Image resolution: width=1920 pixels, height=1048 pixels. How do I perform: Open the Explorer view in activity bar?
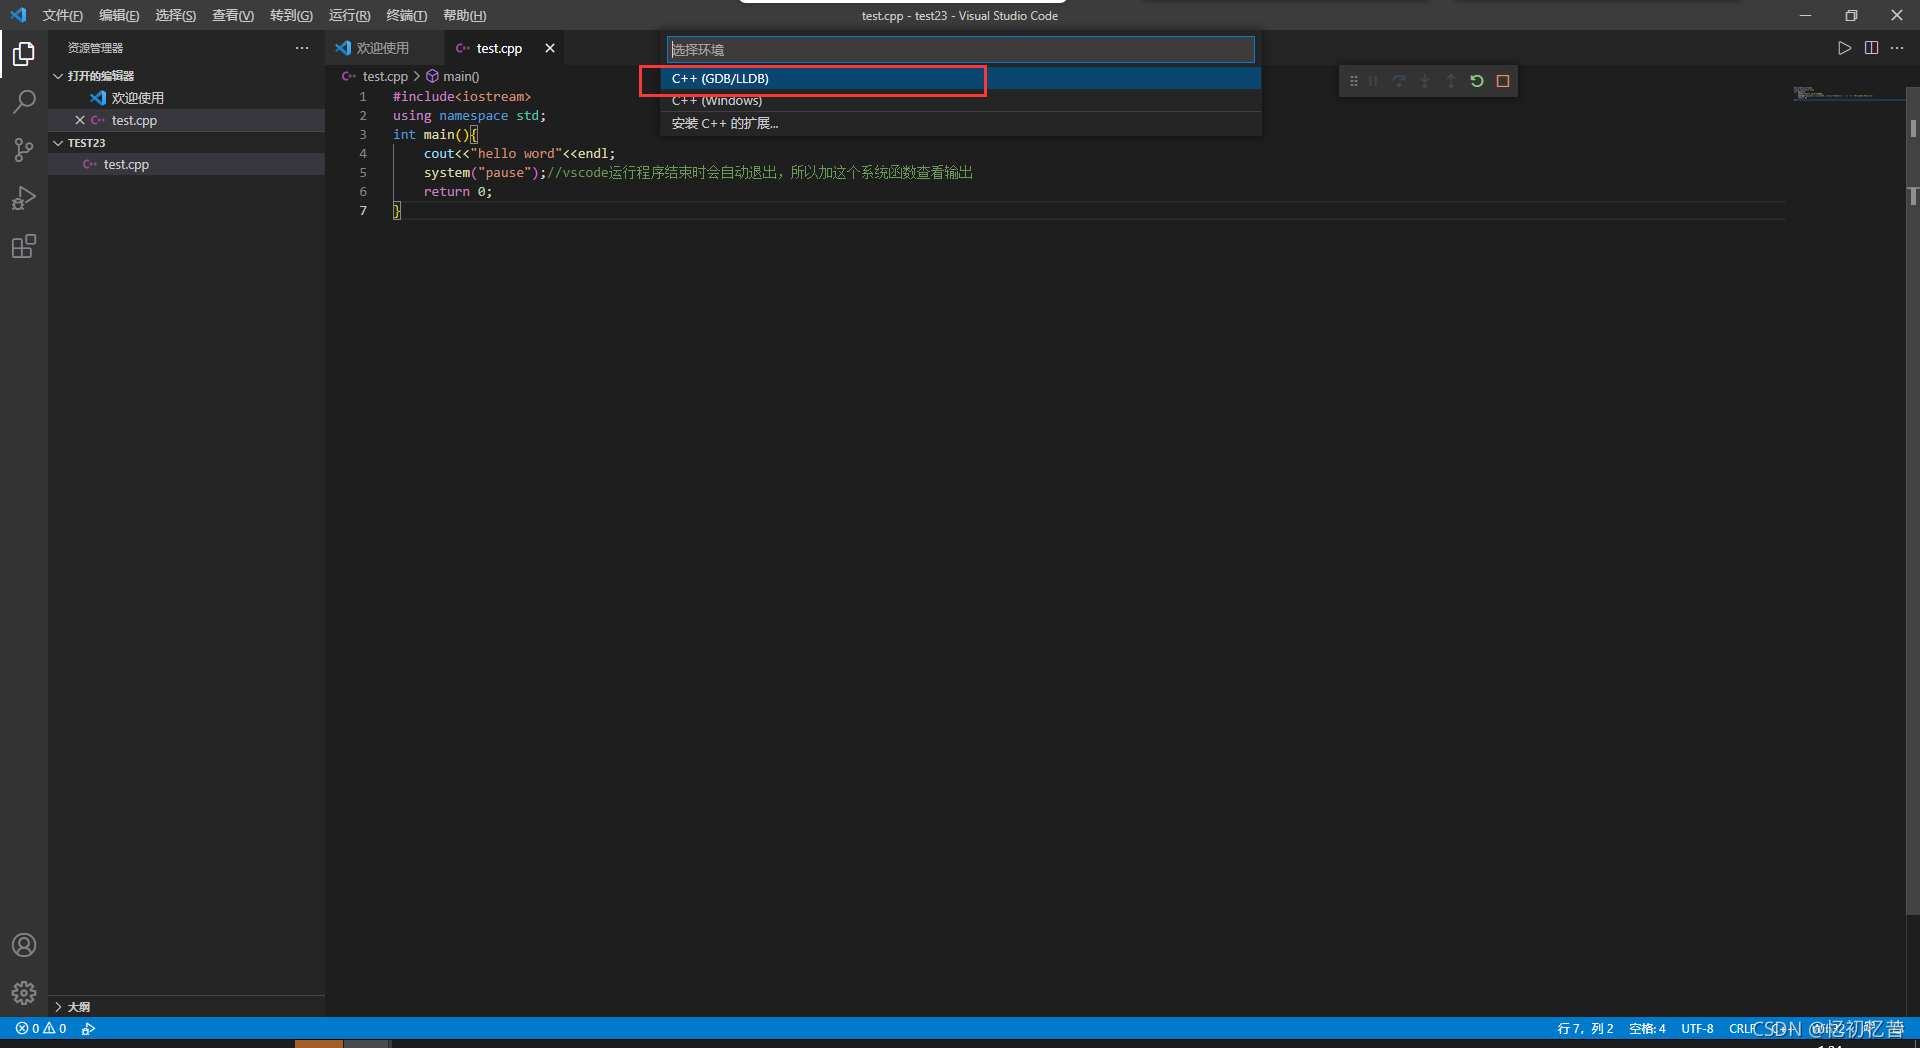[24, 54]
